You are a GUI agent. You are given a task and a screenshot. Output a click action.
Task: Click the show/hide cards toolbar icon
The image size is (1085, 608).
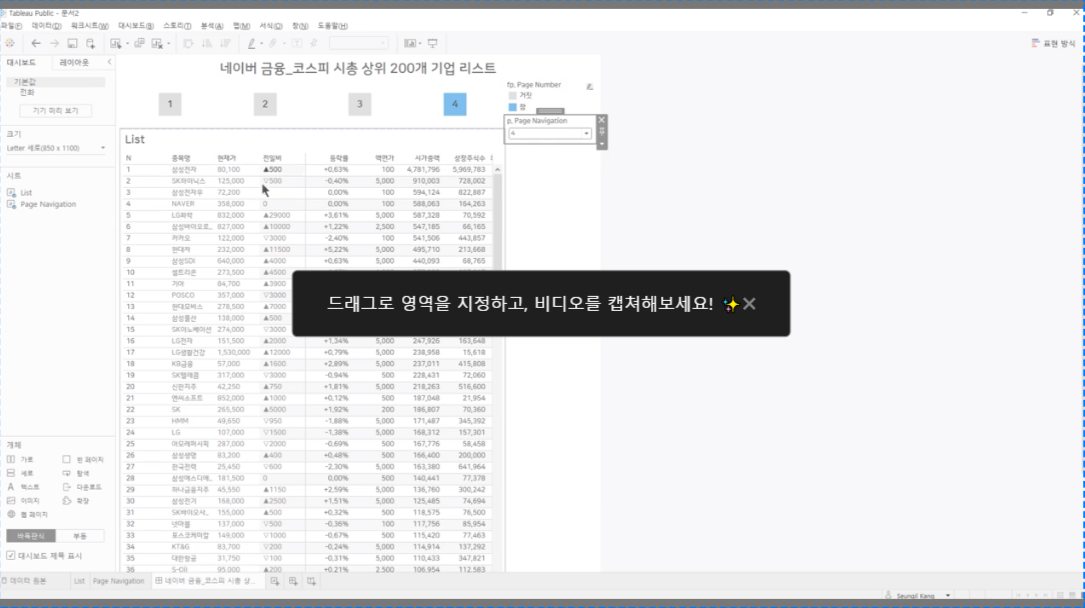pyautogui.click(x=410, y=43)
